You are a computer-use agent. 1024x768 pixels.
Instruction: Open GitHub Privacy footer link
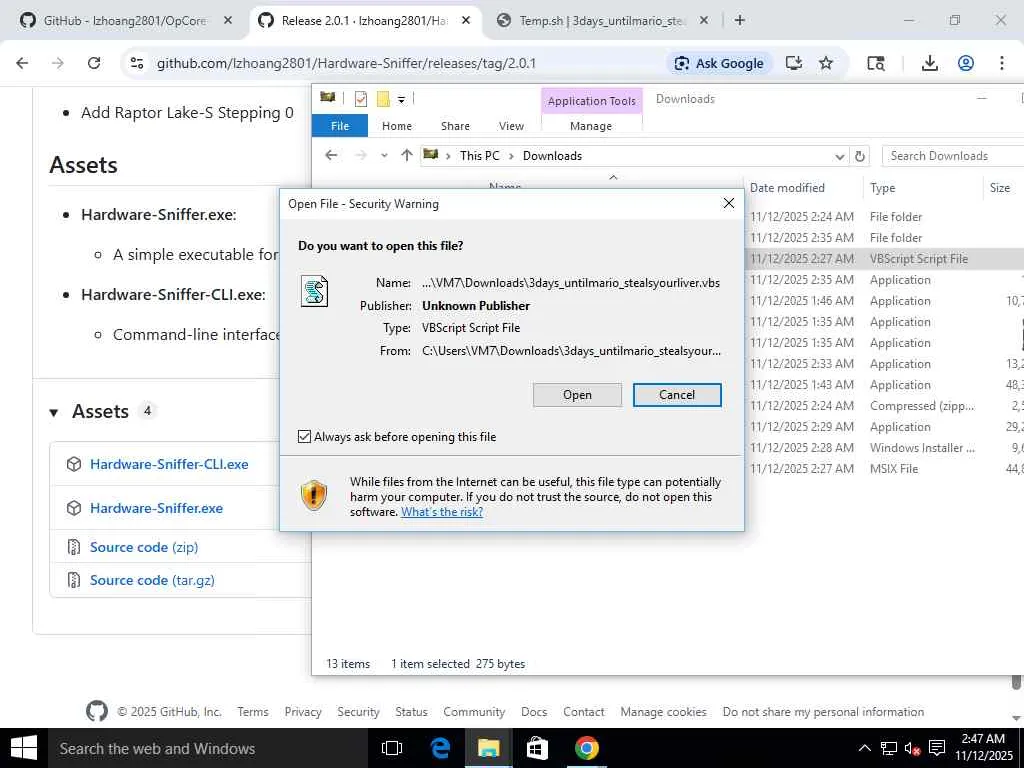(x=303, y=712)
